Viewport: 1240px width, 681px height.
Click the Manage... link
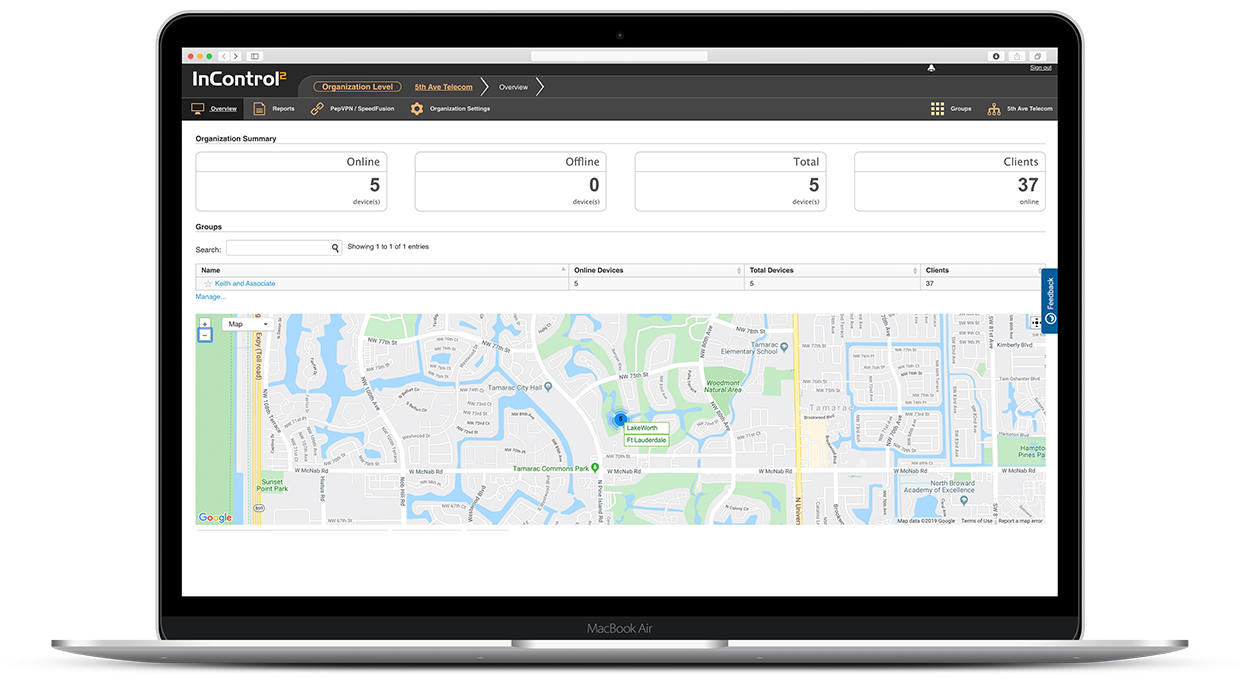(210, 296)
